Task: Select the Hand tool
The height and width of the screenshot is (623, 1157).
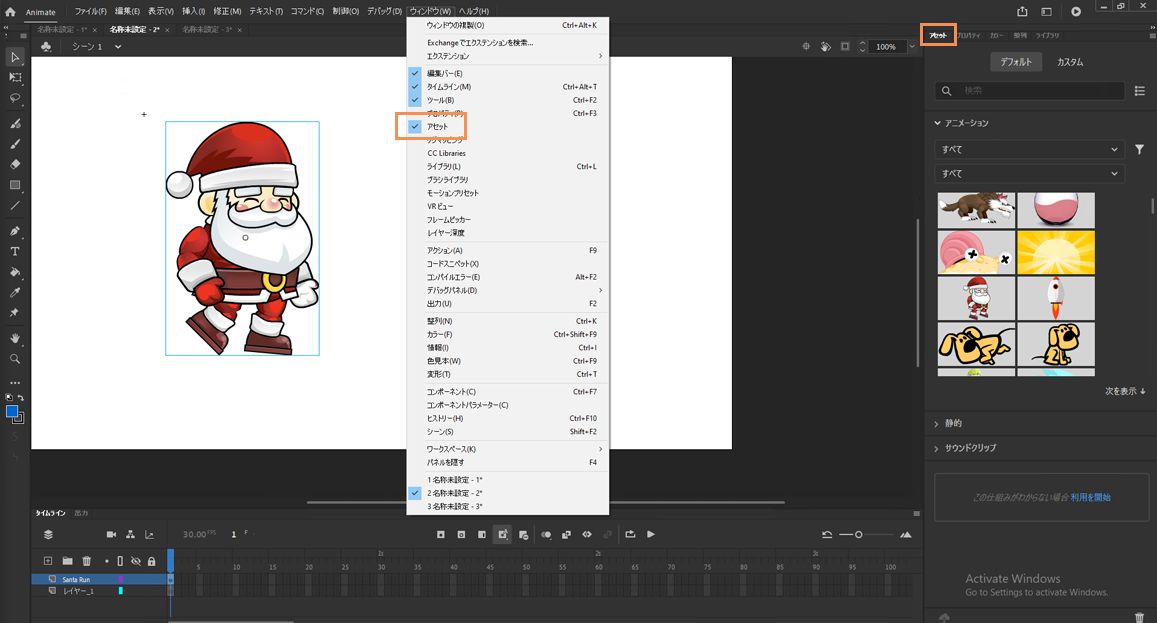Action: [x=15, y=338]
